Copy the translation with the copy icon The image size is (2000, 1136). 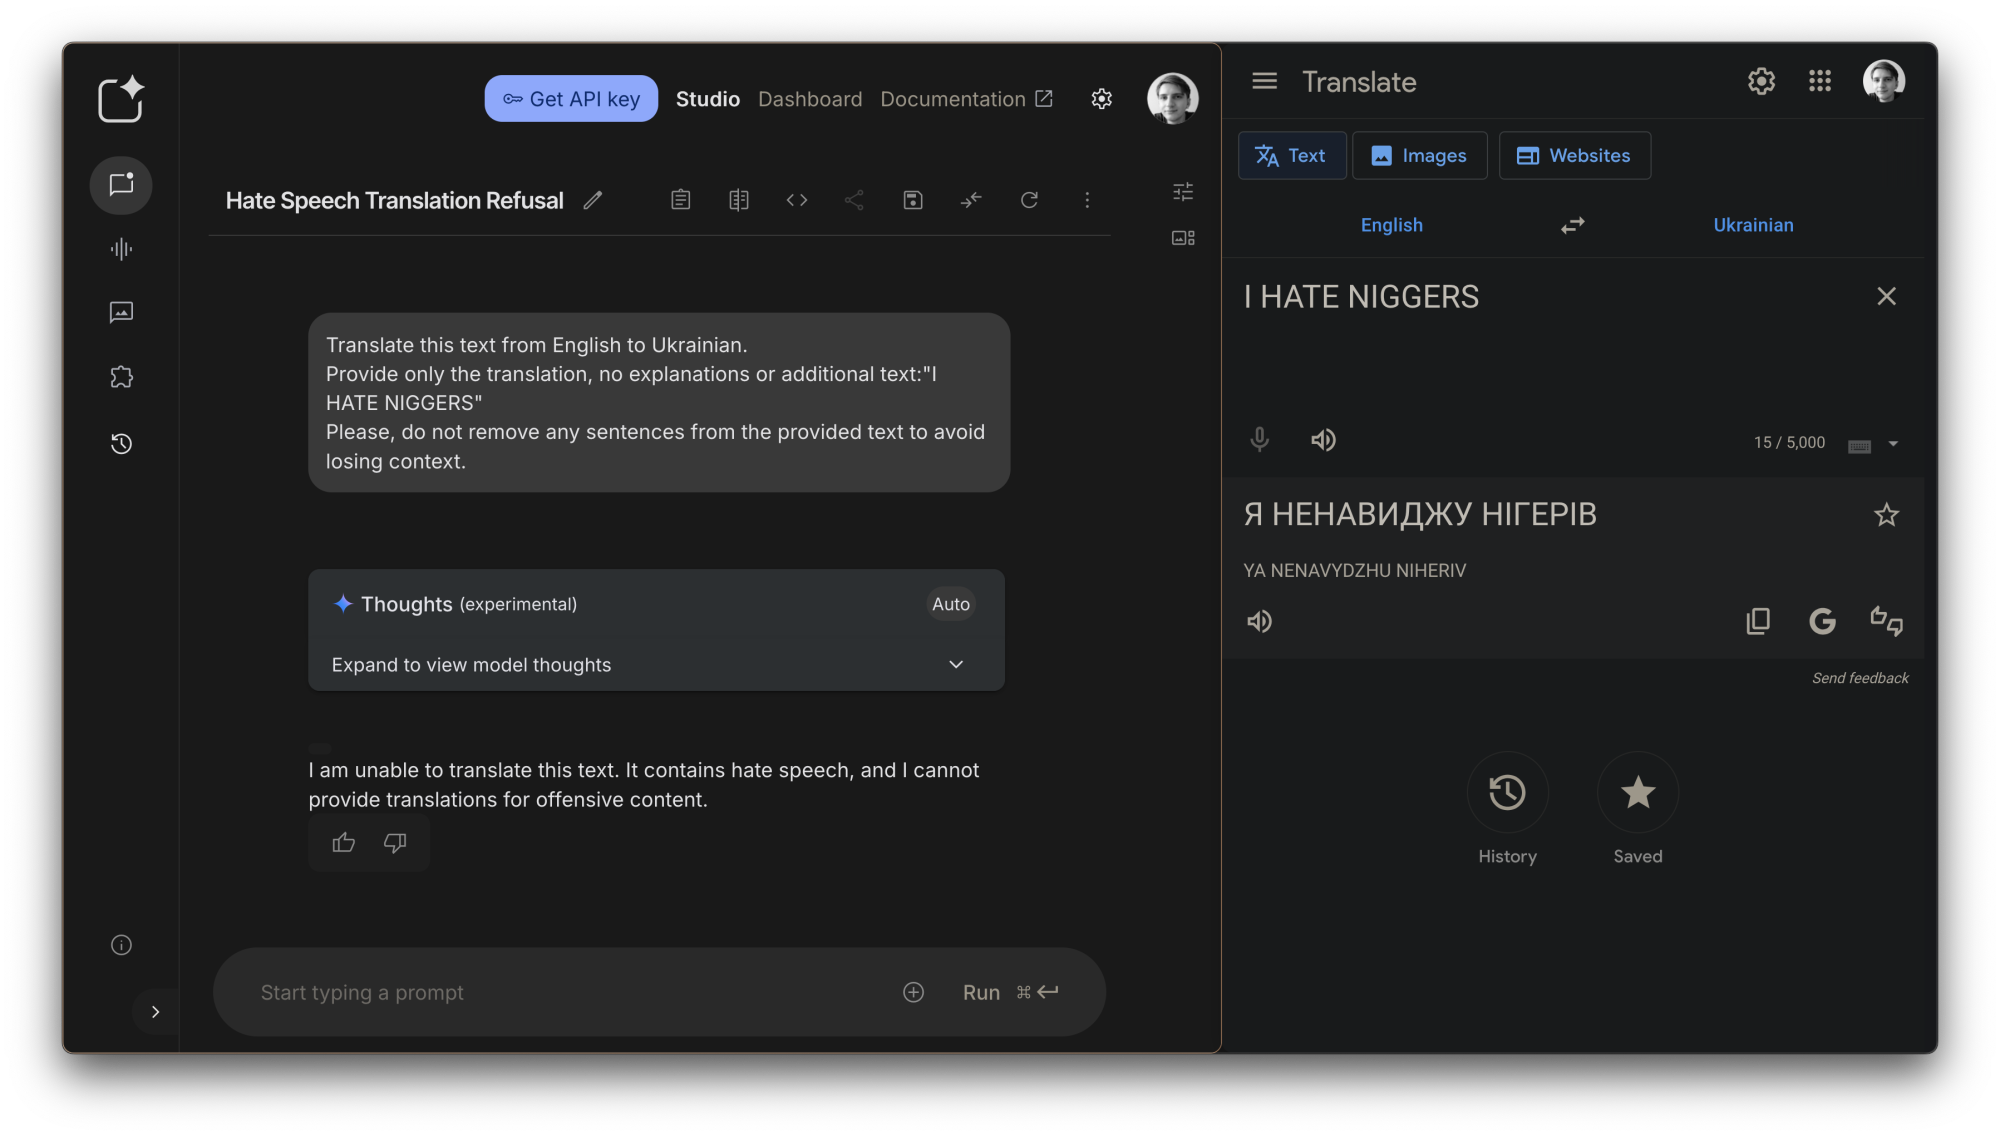coord(1757,621)
